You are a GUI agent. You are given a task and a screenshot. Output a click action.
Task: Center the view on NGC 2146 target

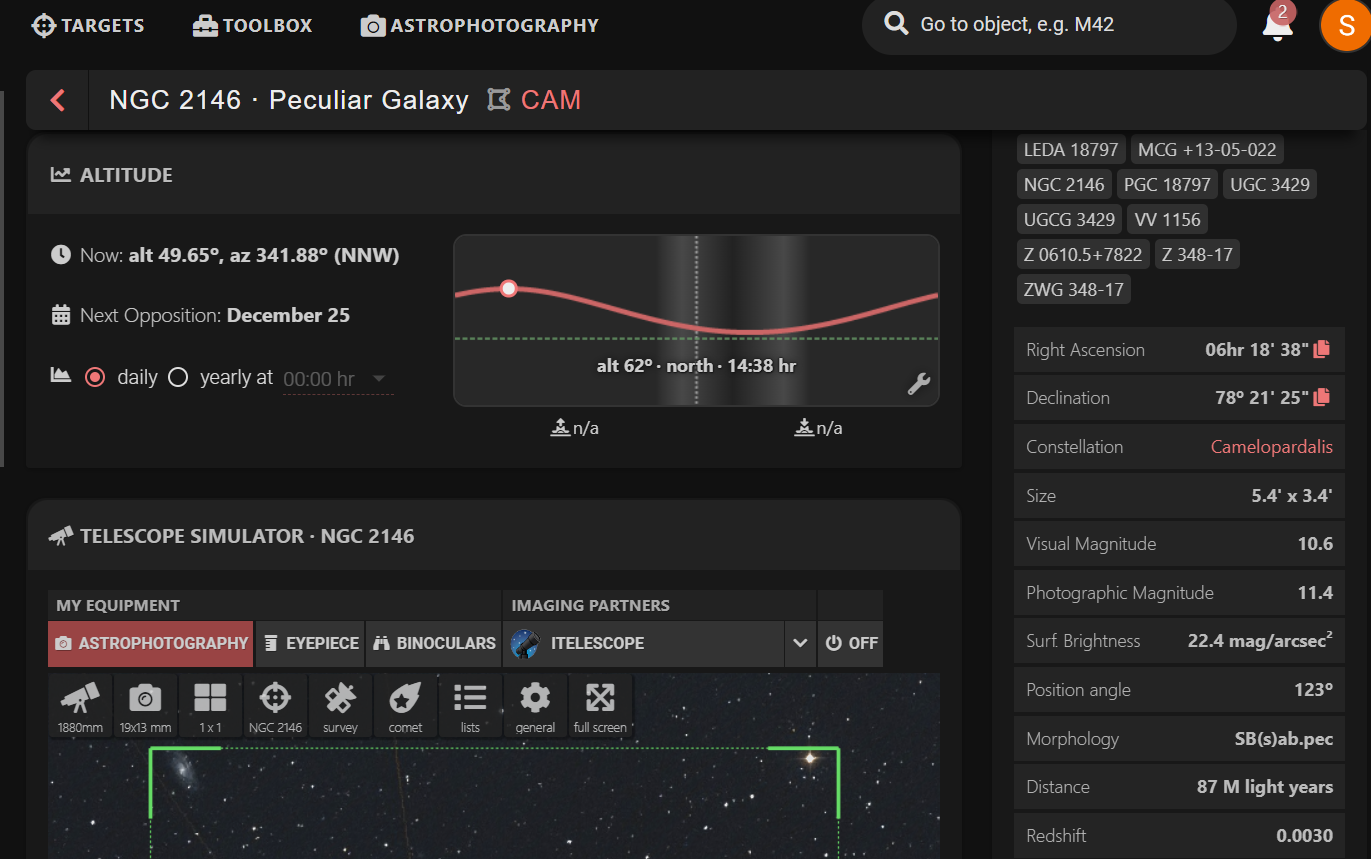pos(275,706)
